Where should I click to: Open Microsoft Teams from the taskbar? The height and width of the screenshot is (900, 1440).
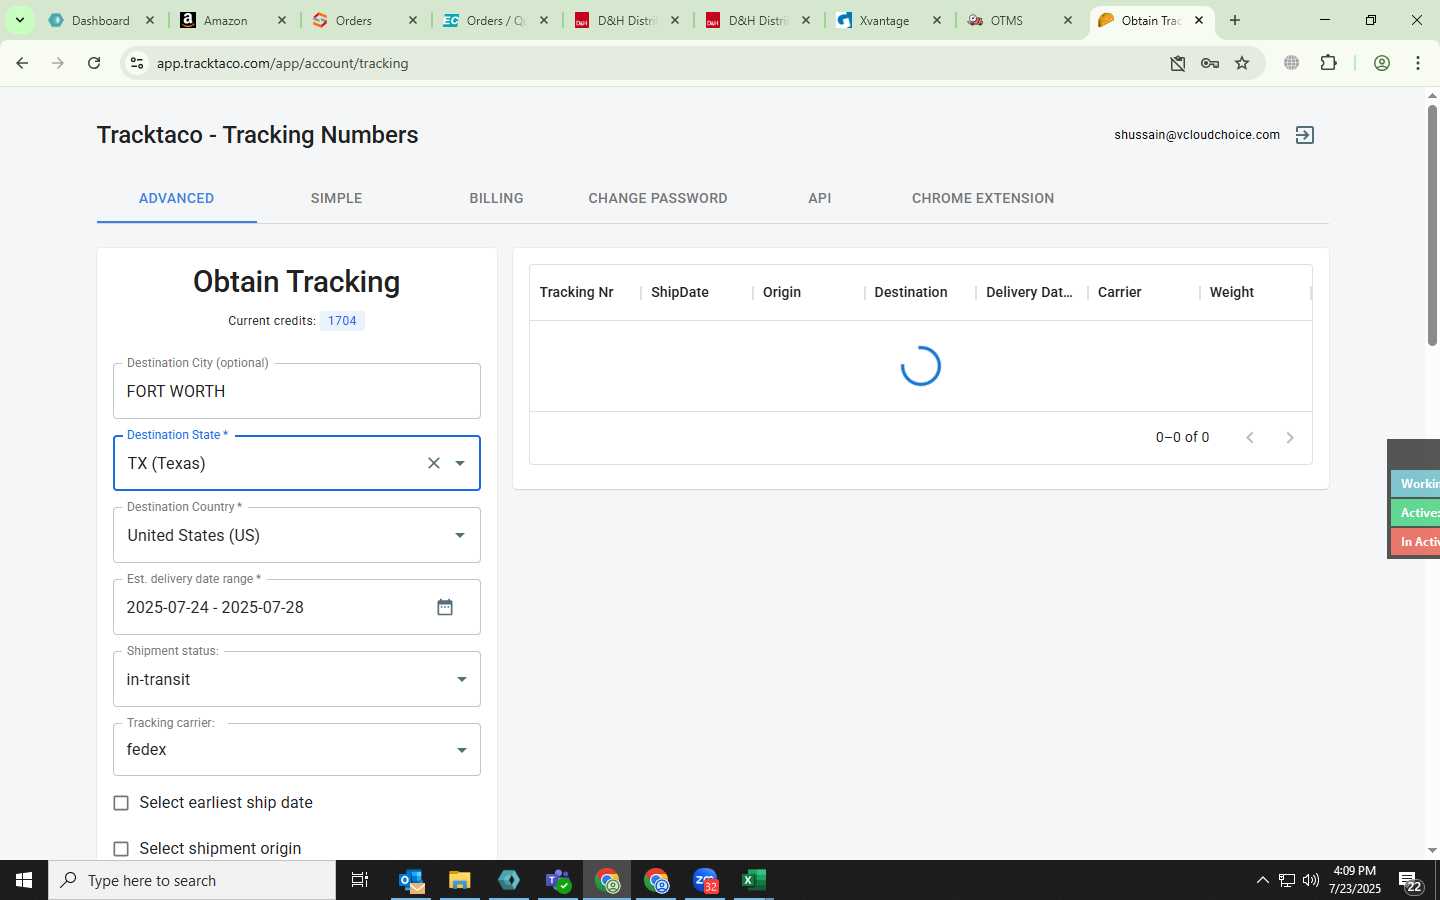558,880
